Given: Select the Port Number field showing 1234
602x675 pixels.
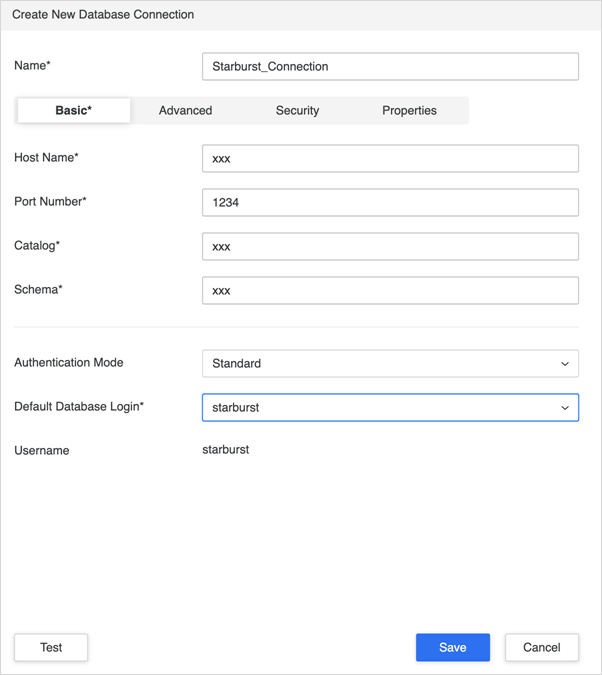Looking at the screenshot, I should tap(390, 202).
